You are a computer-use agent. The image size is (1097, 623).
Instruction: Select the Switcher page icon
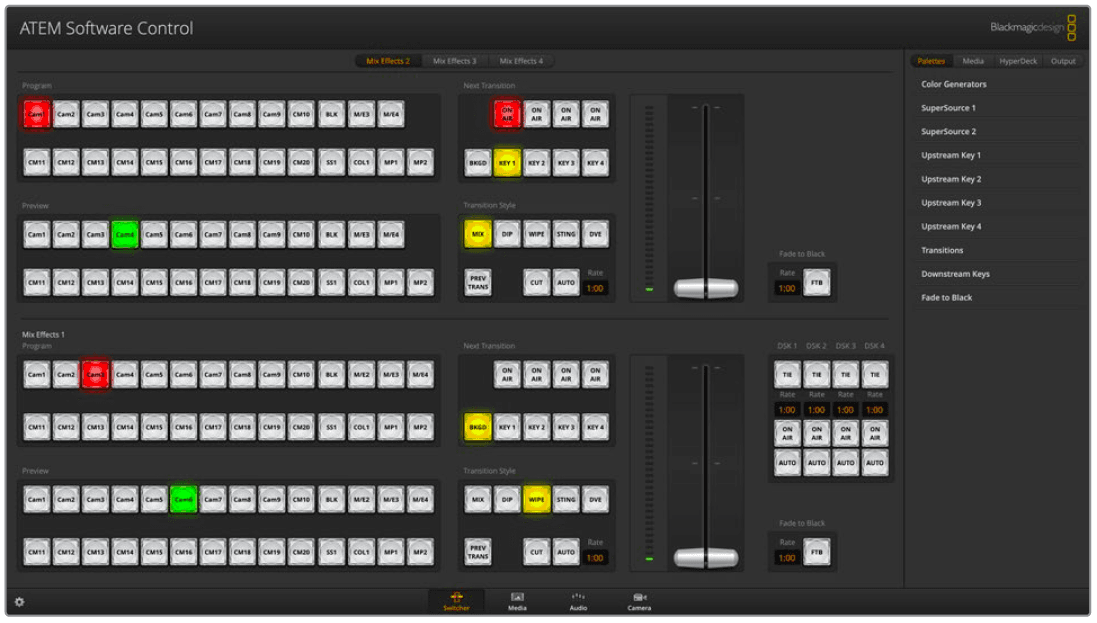pyautogui.click(x=456, y=601)
